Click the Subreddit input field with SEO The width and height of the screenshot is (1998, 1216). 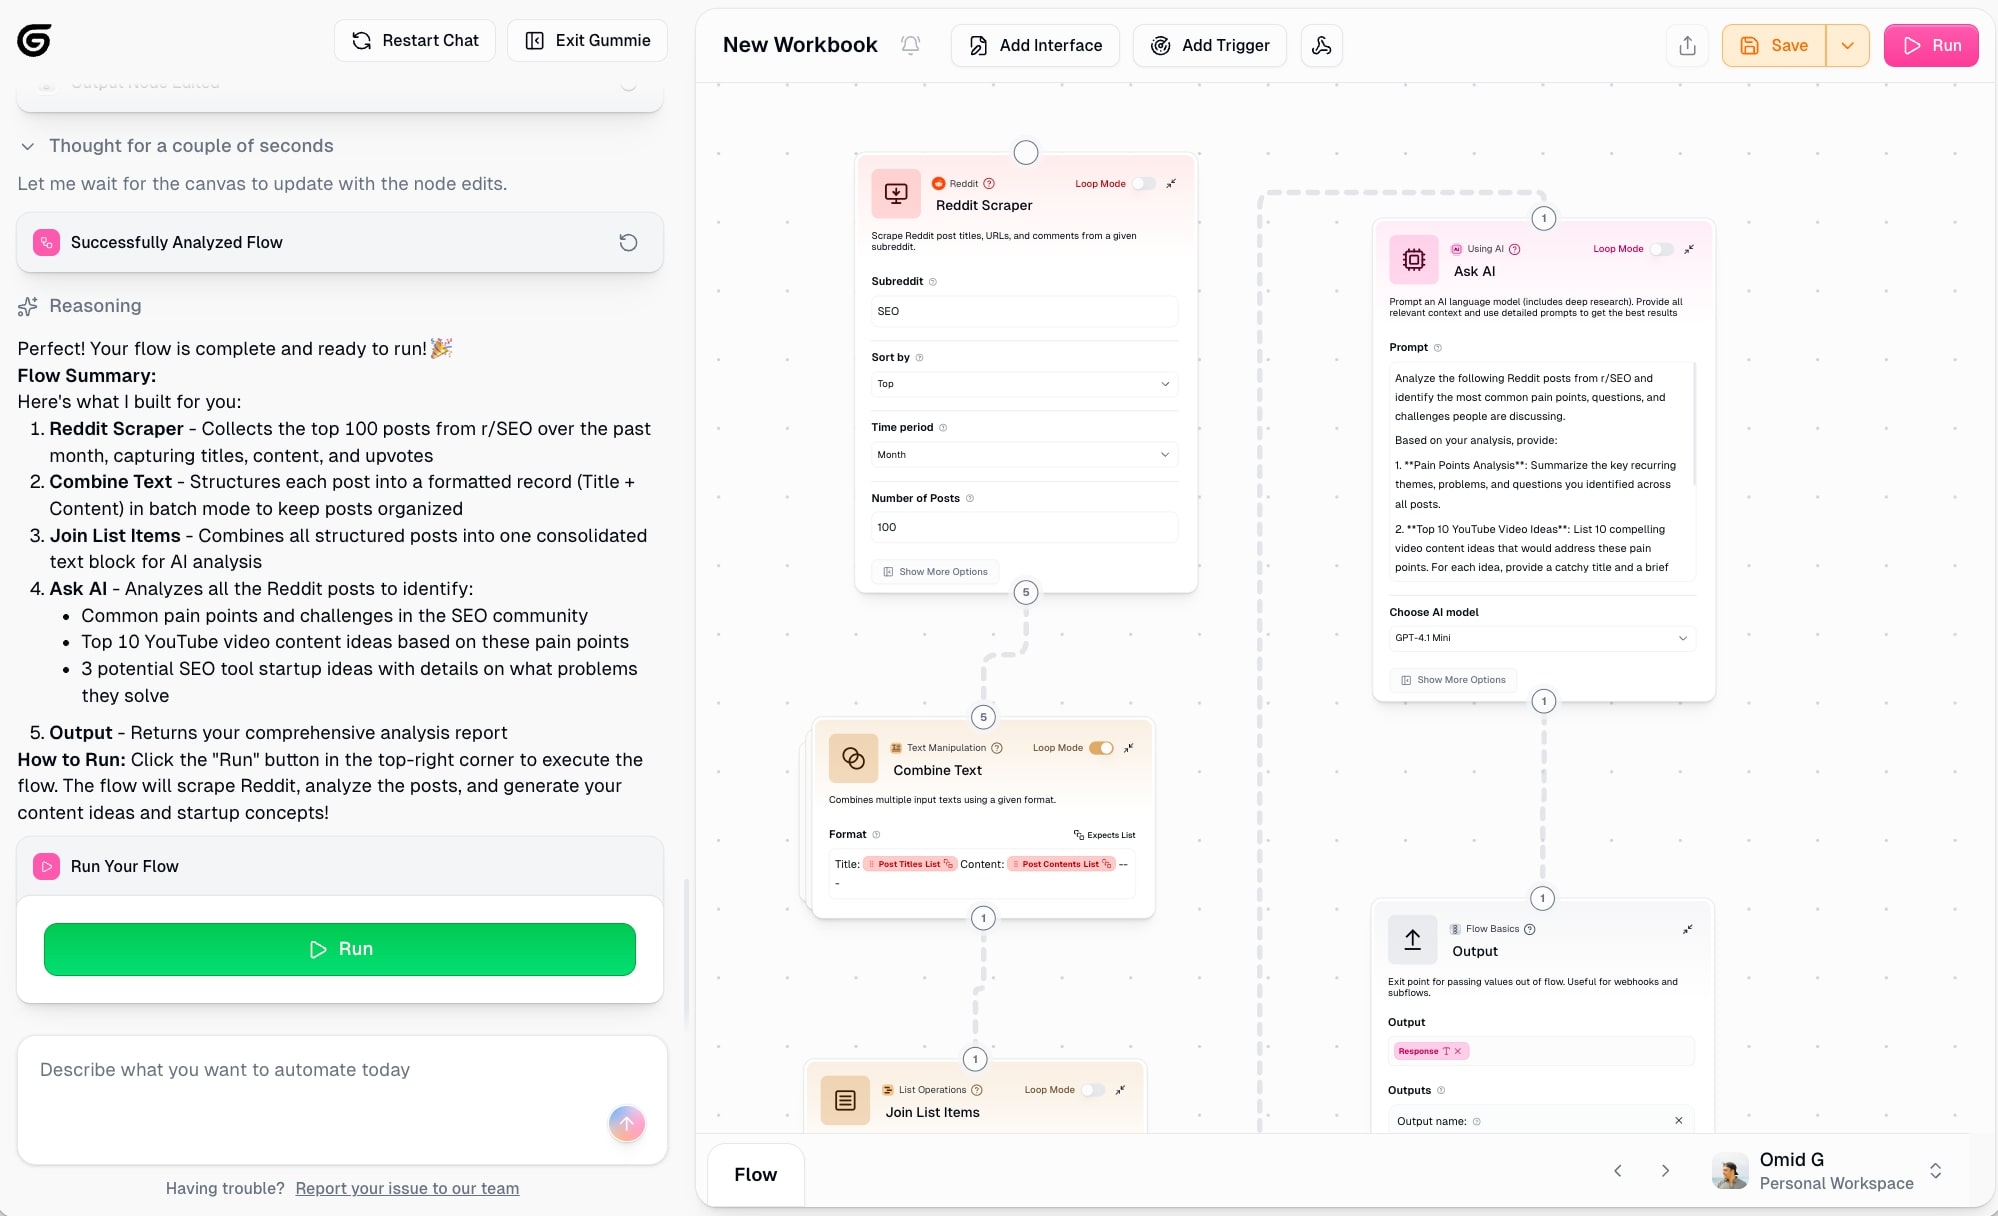coord(1024,312)
